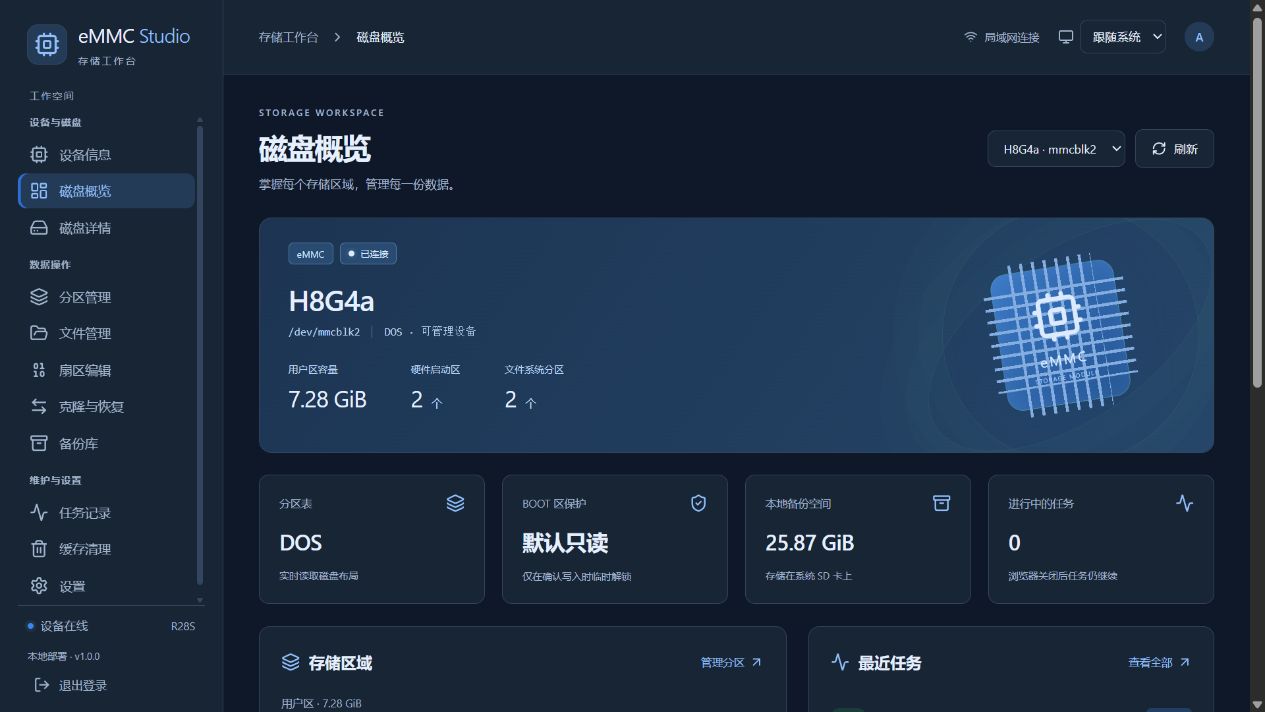The width and height of the screenshot is (1265, 712).
Task: Click the R28S device label
Action: [x=183, y=626]
